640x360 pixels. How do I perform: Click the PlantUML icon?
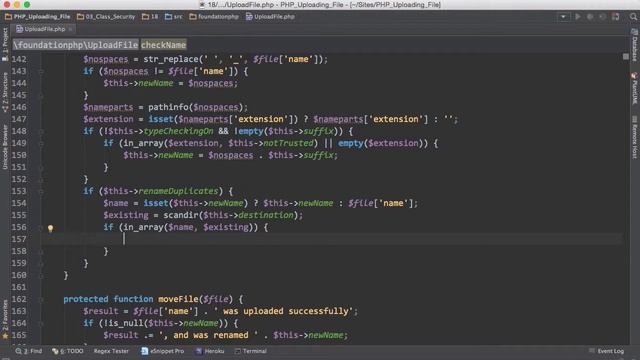634,76
